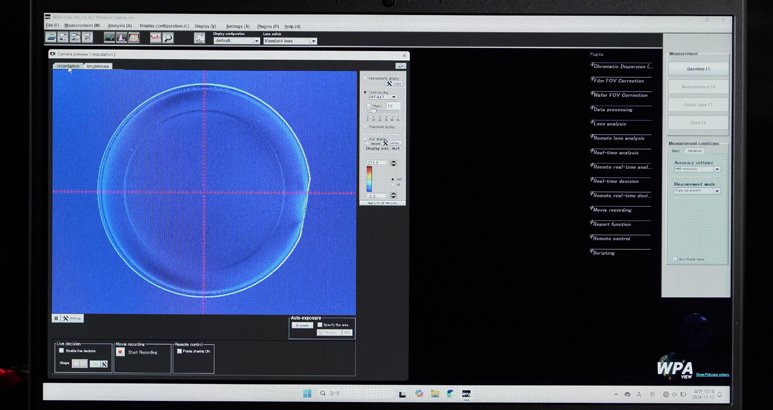Select the Color display radio button

tap(365, 92)
